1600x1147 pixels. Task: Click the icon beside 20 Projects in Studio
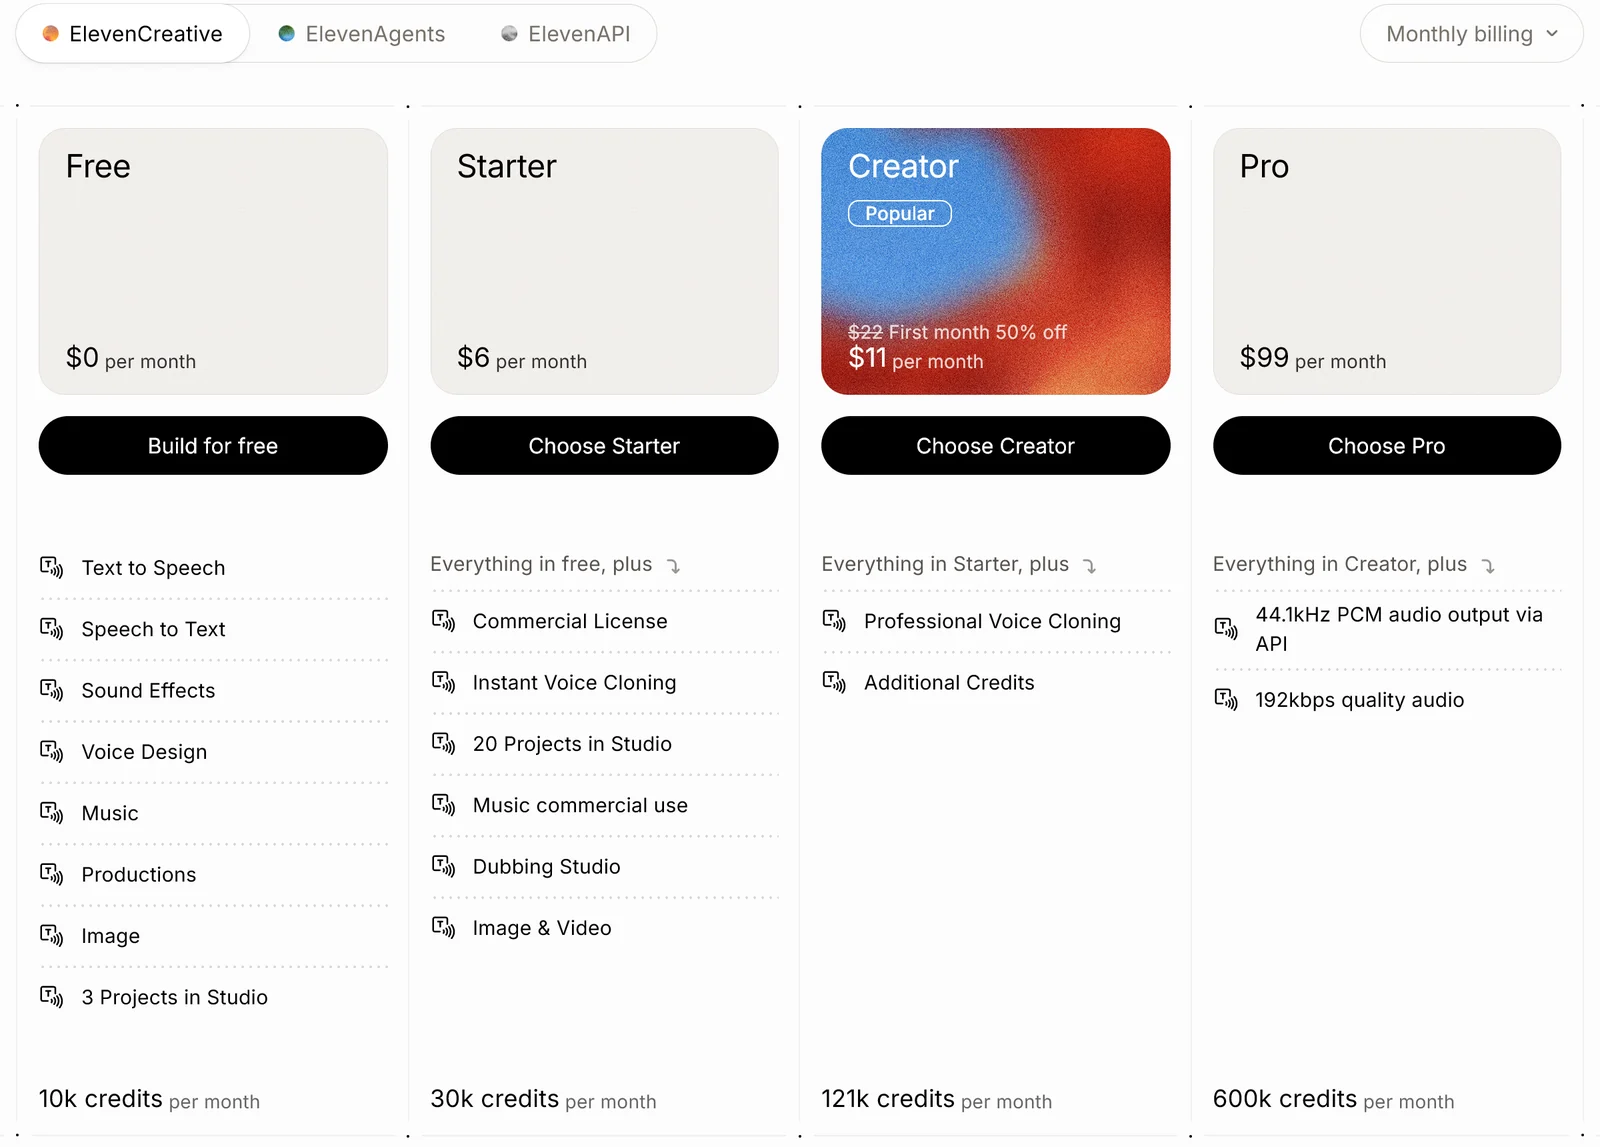[x=443, y=743]
